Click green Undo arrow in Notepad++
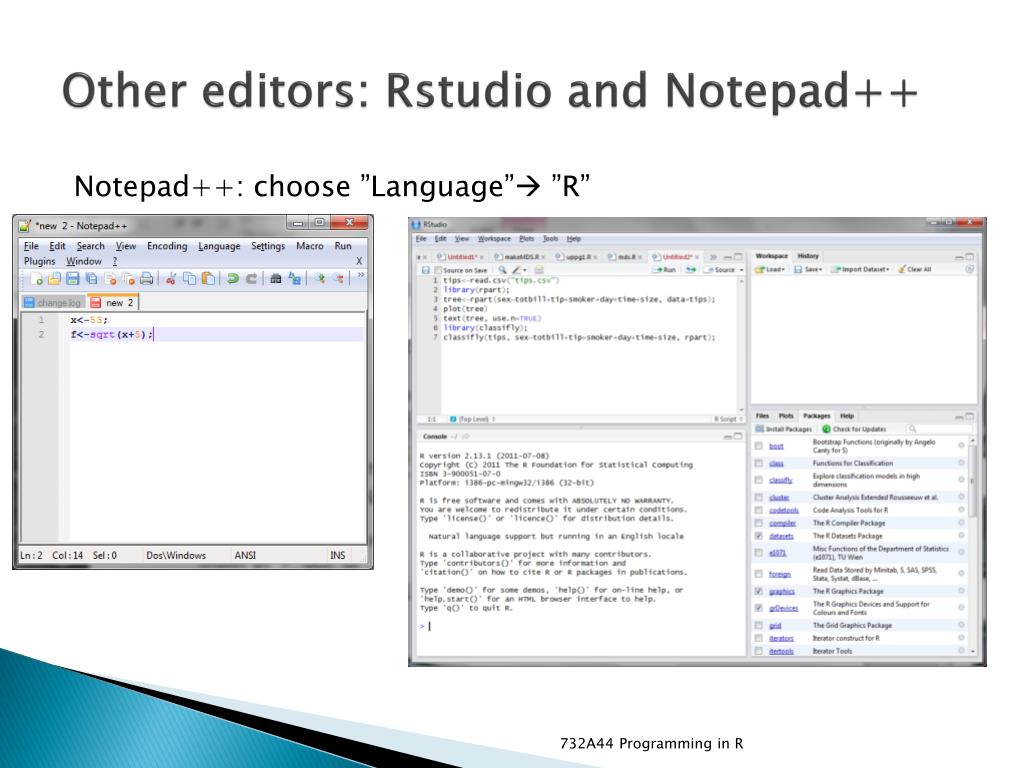 (232, 280)
